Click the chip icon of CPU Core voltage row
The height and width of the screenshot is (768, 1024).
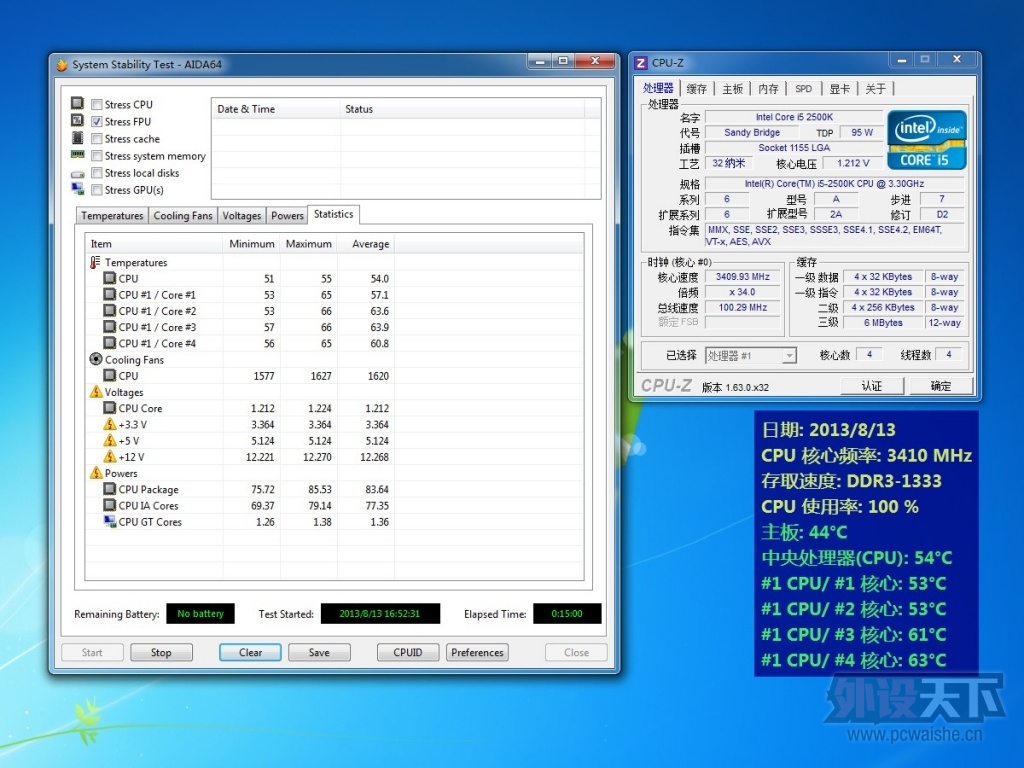pyautogui.click(x=110, y=408)
